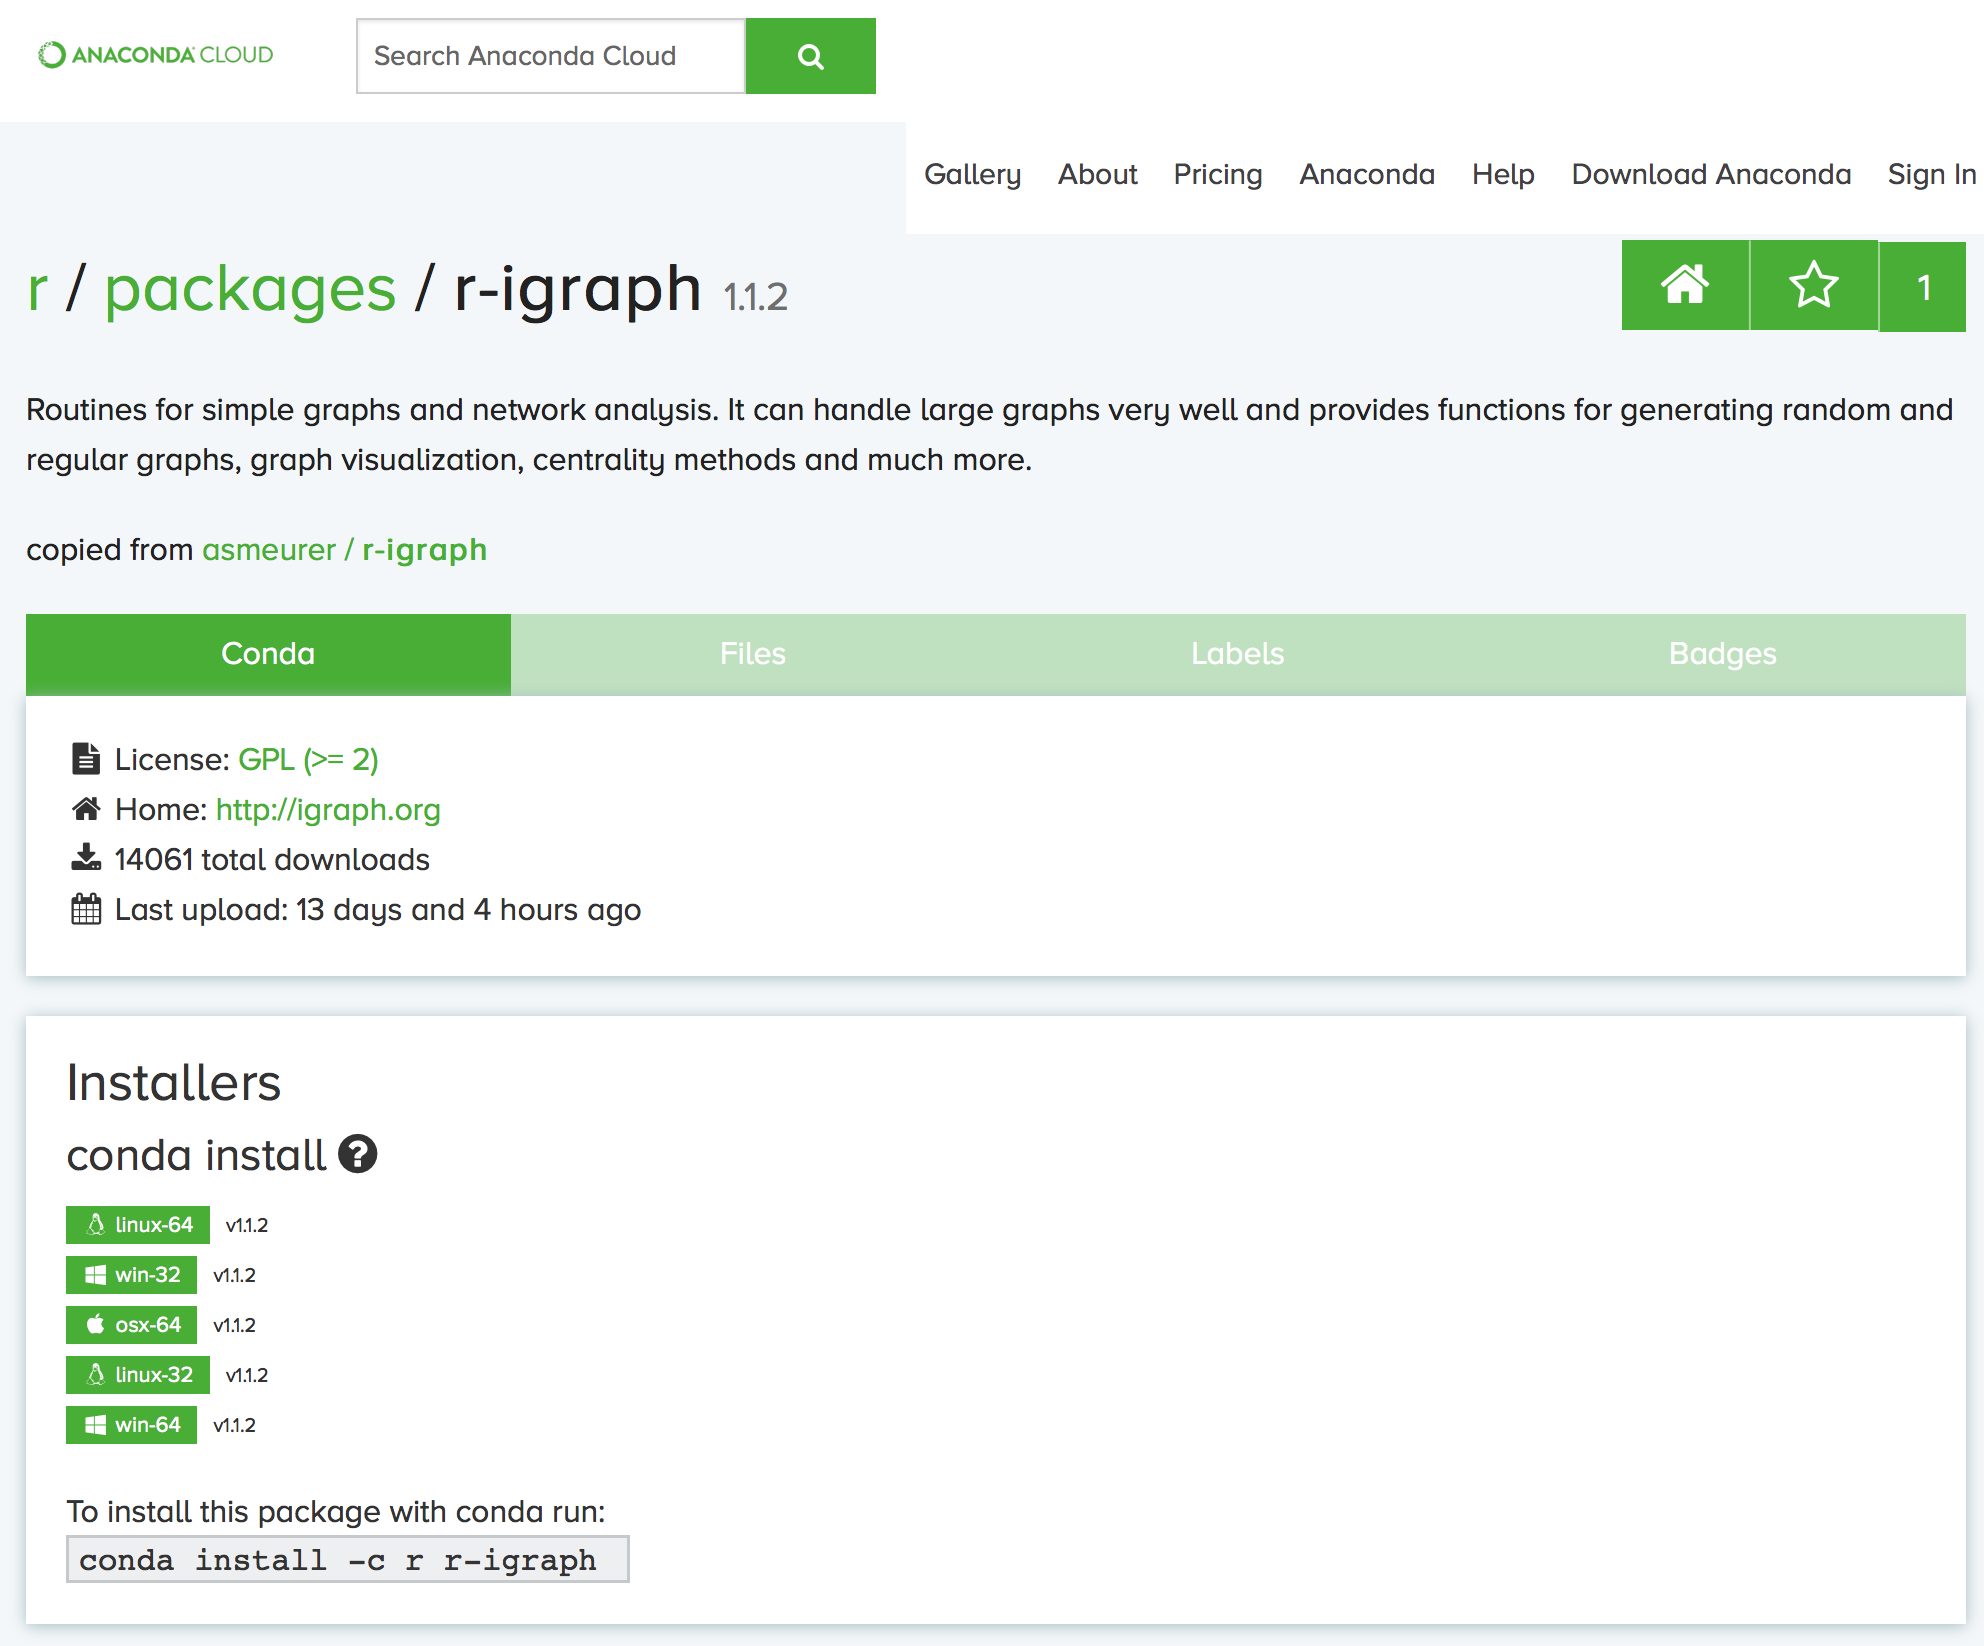1984x1646 pixels.
Task: Focus the Search Anaconda Cloud field
Action: (x=551, y=56)
